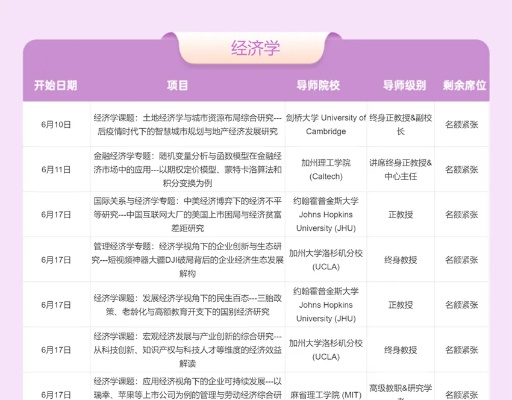Click the 导师级别 column header
This screenshot has height=400, width=512.
click(404, 85)
